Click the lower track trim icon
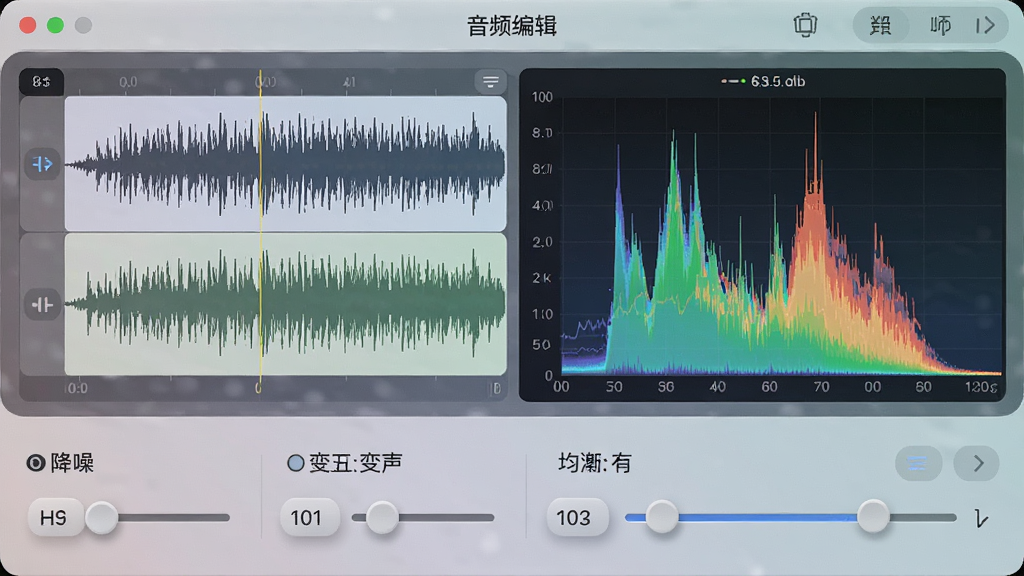The image size is (1024, 576). click(42, 304)
